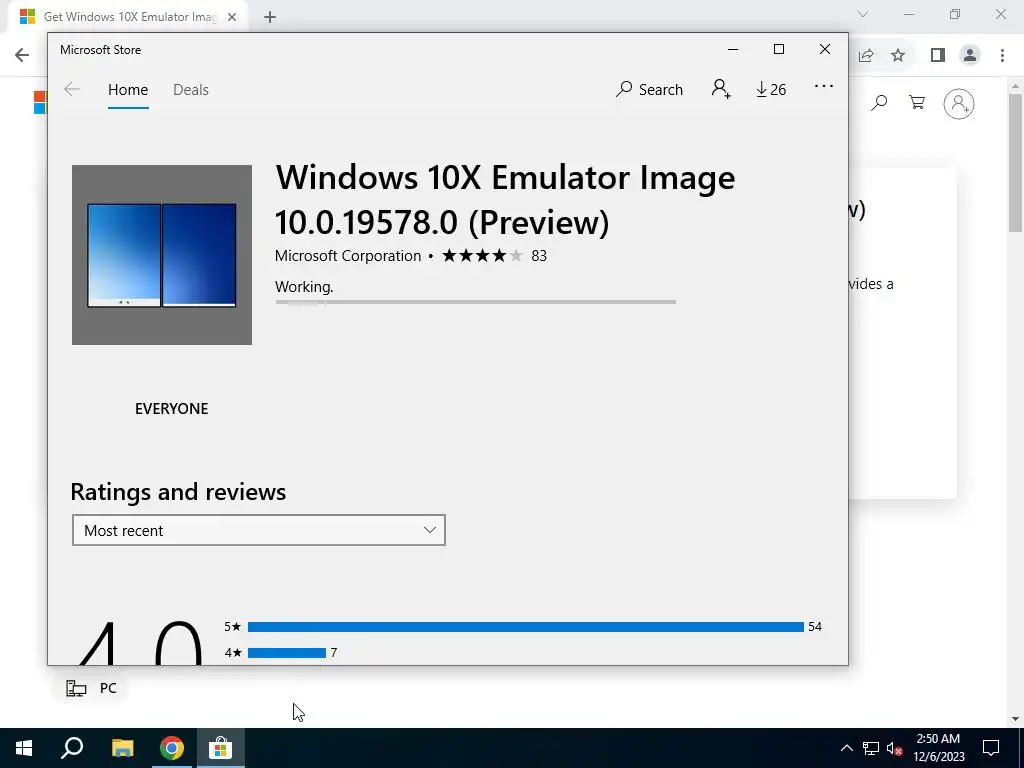Open the webpage shopping cart

pos(917,103)
